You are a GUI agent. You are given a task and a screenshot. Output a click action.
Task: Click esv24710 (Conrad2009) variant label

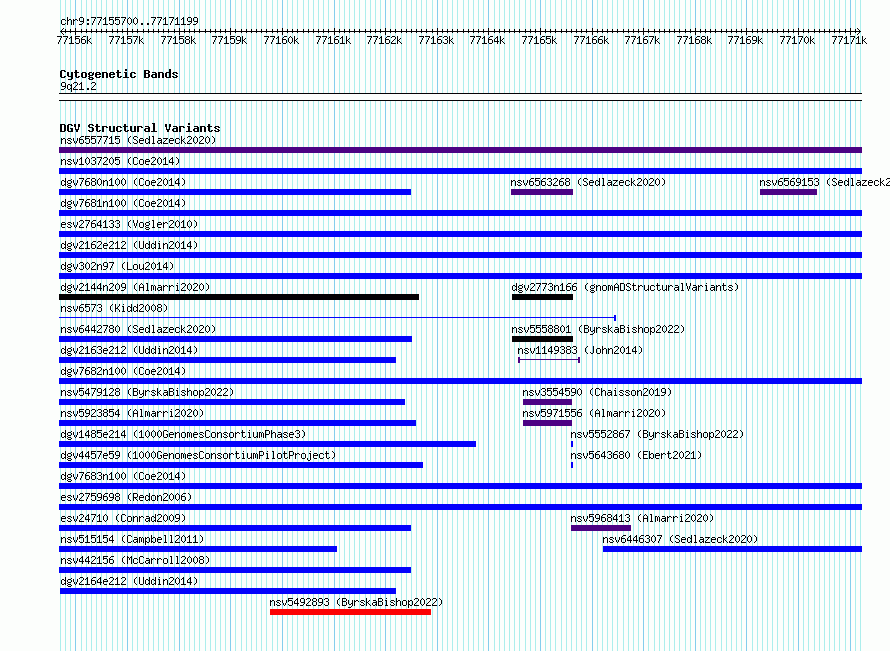(123, 518)
